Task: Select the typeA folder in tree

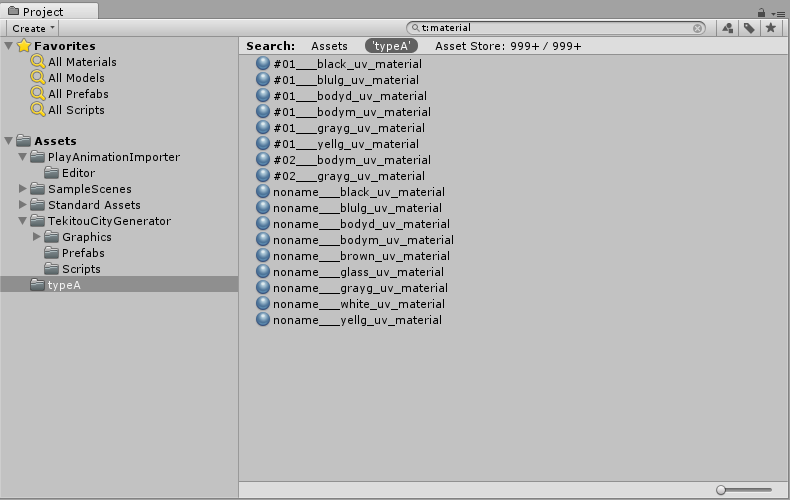Action: coord(119,285)
